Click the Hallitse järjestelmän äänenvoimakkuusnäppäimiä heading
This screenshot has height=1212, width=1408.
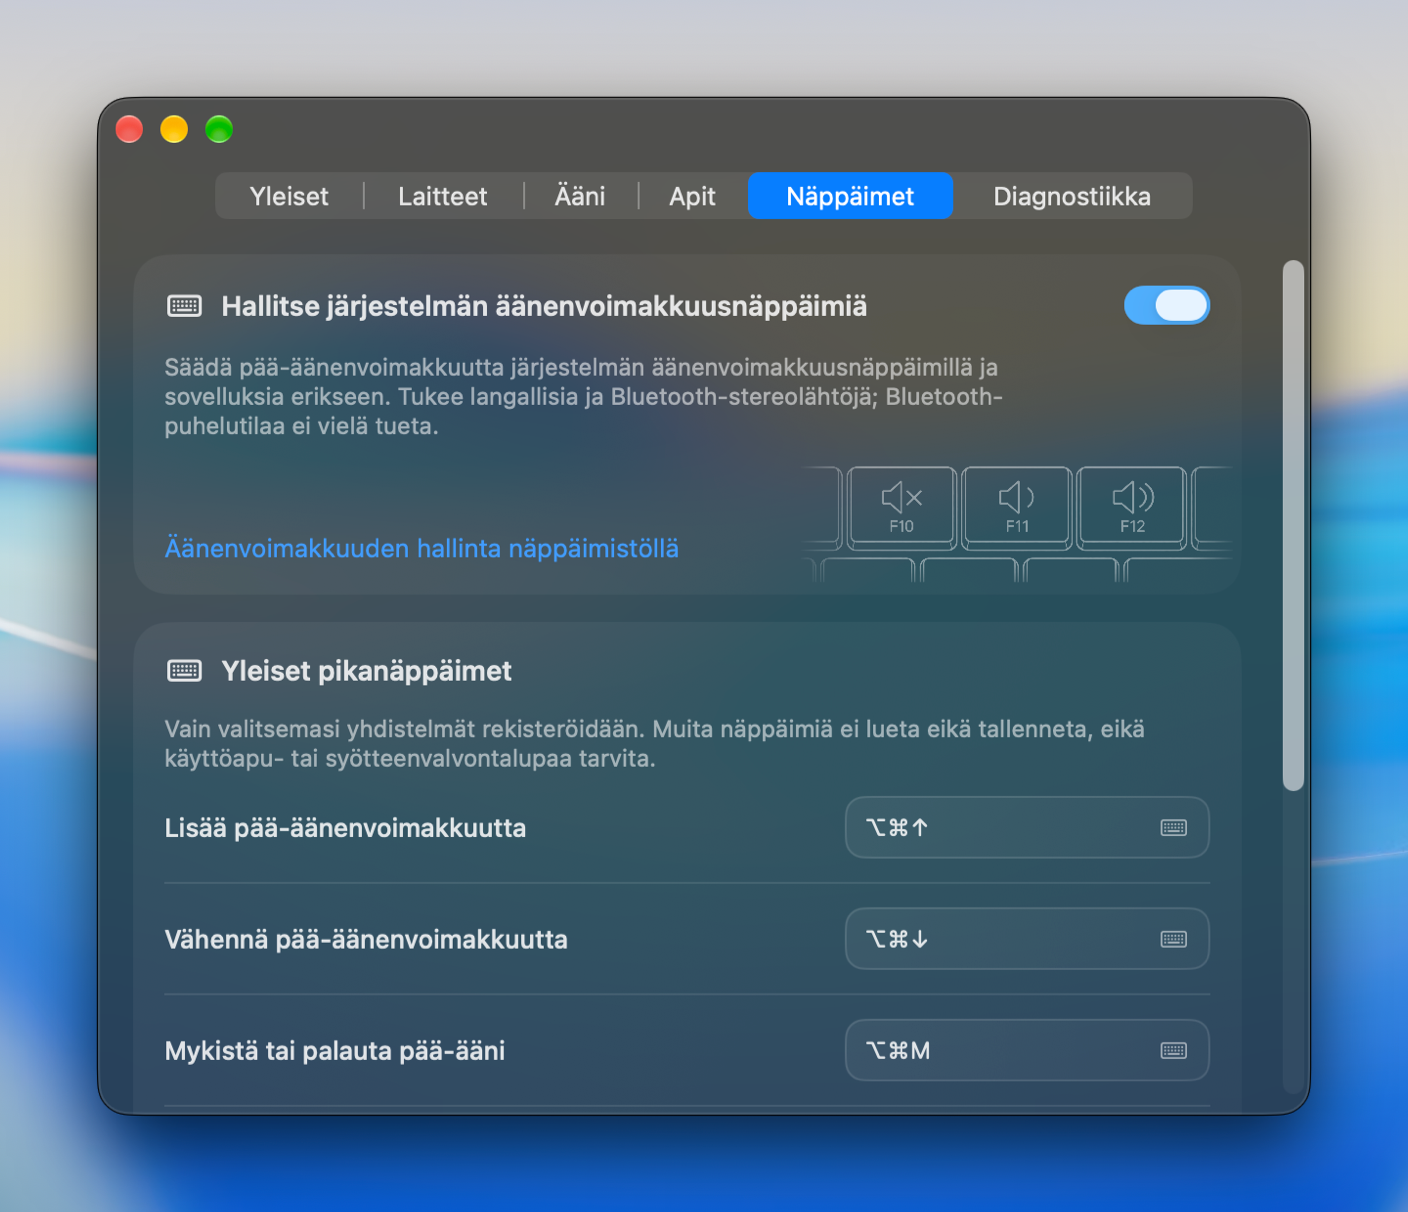click(544, 306)
